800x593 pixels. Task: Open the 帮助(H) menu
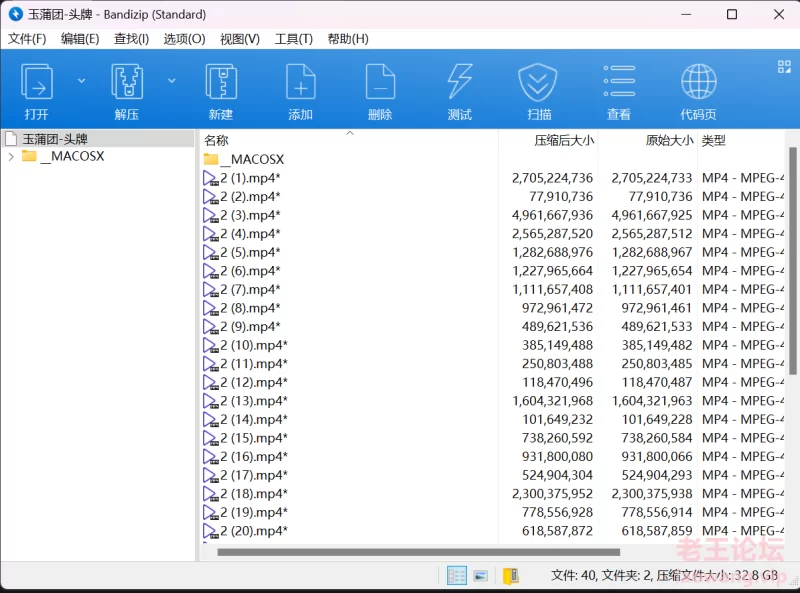tap(348, 39)
